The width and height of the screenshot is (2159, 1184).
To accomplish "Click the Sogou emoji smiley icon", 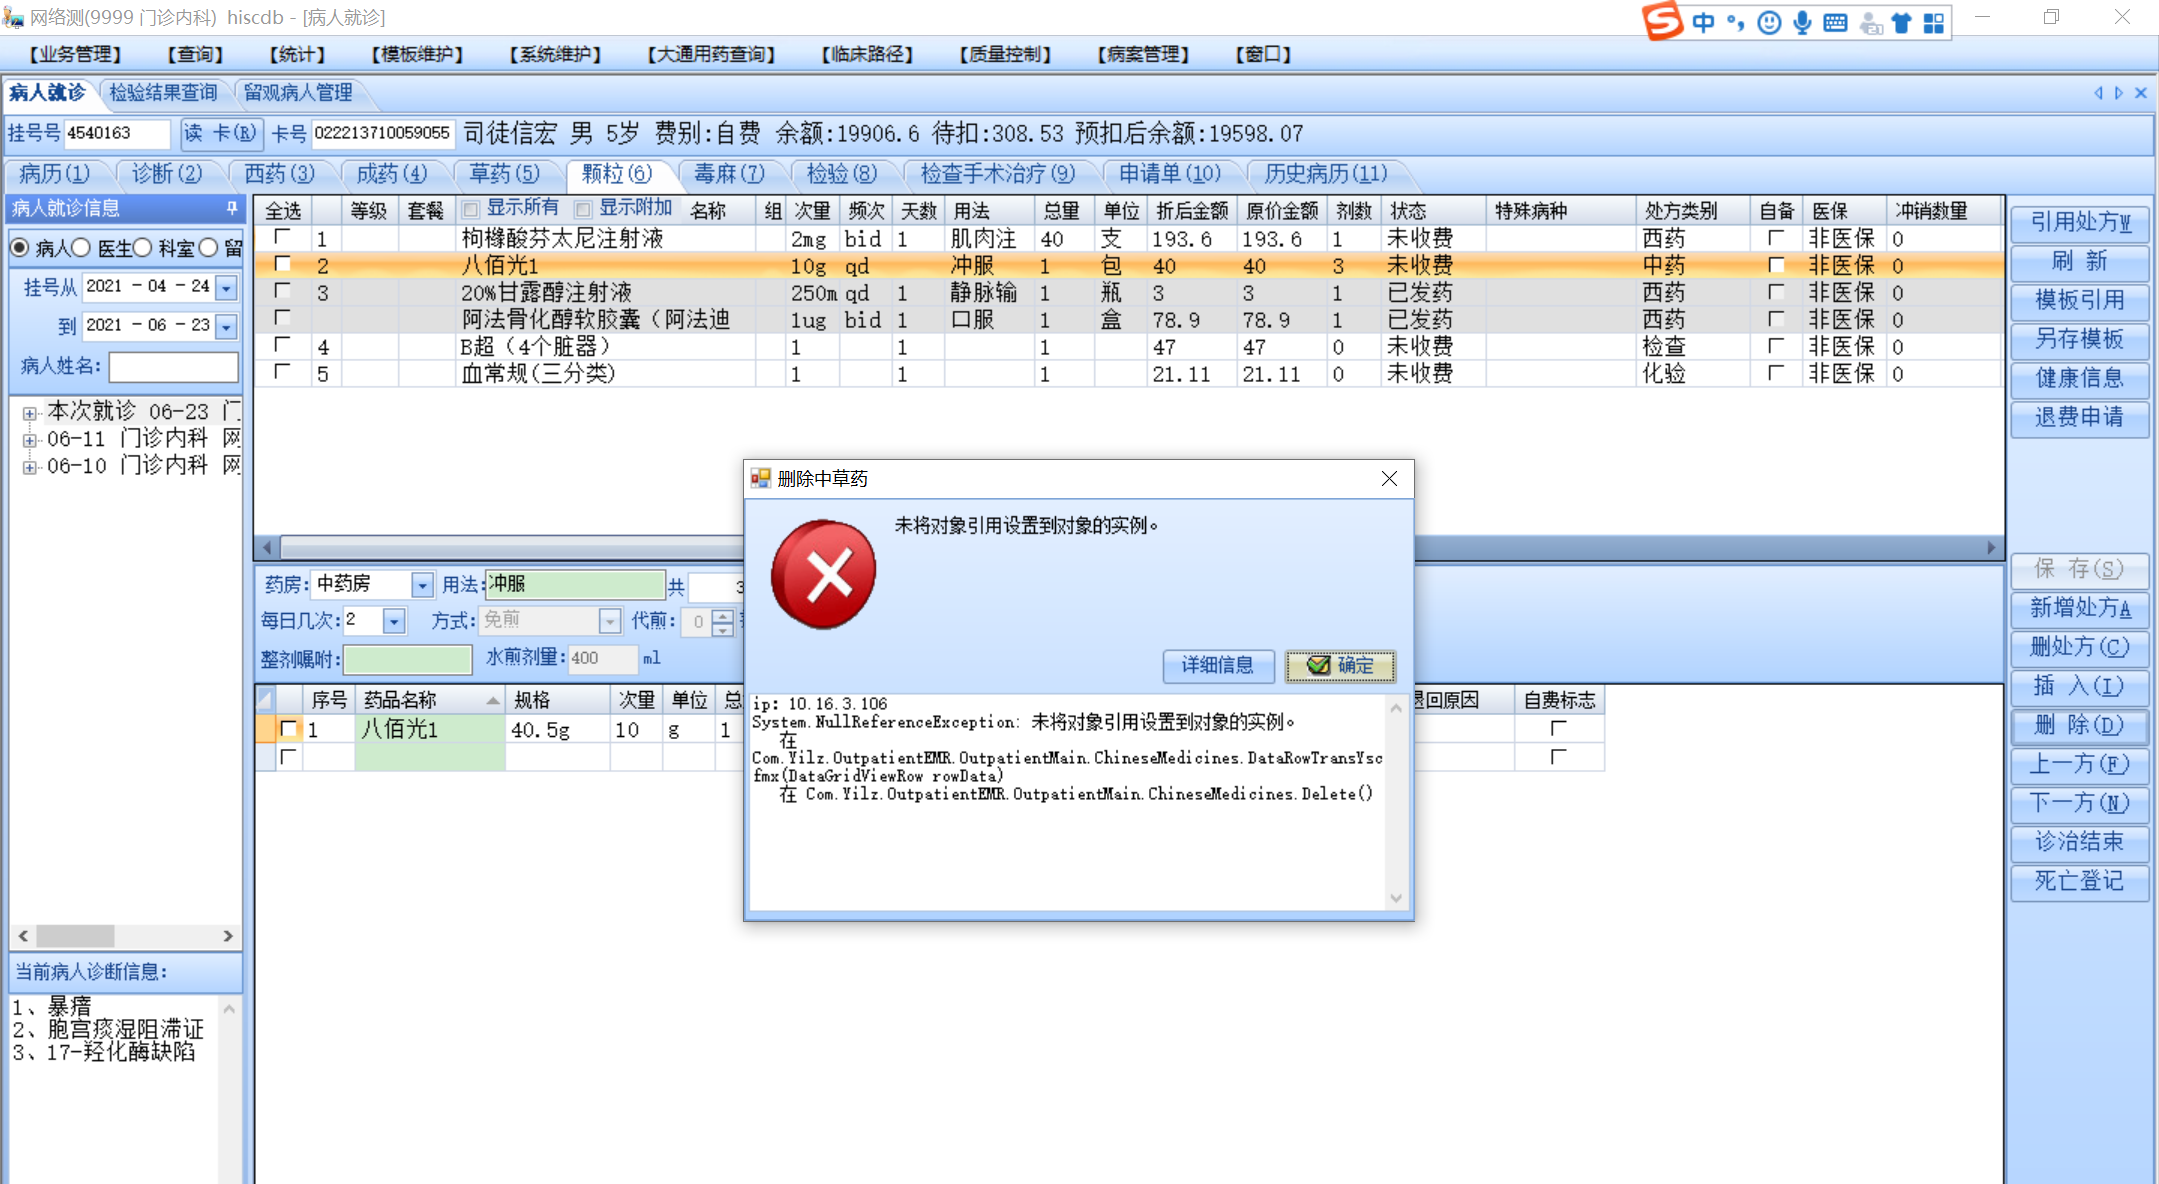I will (1769, 22).
